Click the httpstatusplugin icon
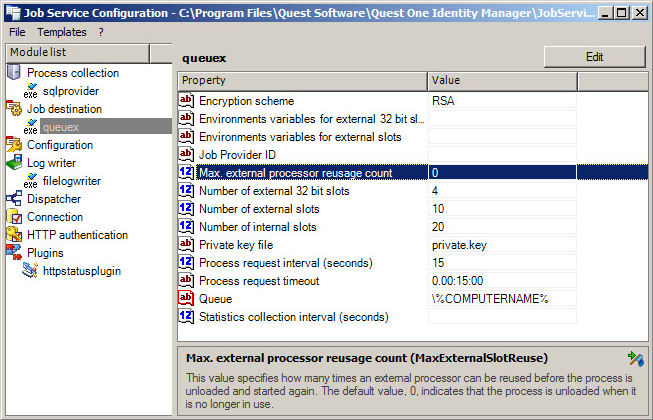This screenshot has height=420, width=653. click(30, 271)
